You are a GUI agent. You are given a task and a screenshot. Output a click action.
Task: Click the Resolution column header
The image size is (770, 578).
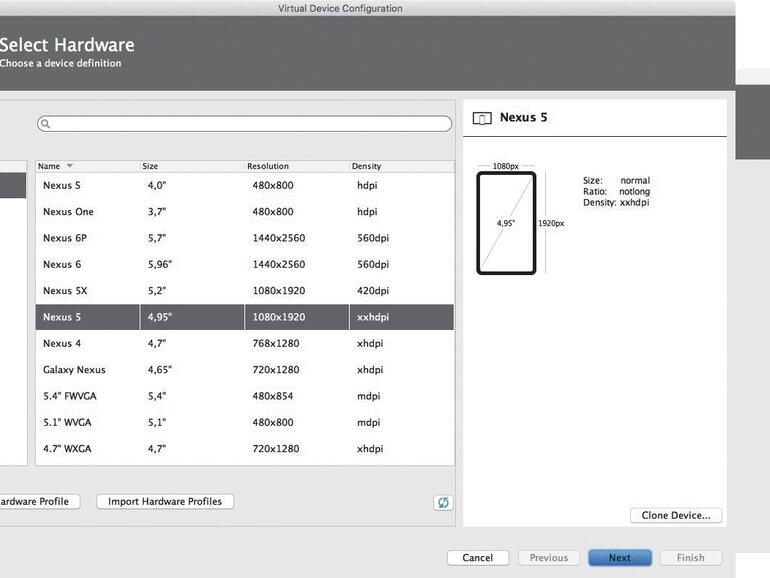268,166
